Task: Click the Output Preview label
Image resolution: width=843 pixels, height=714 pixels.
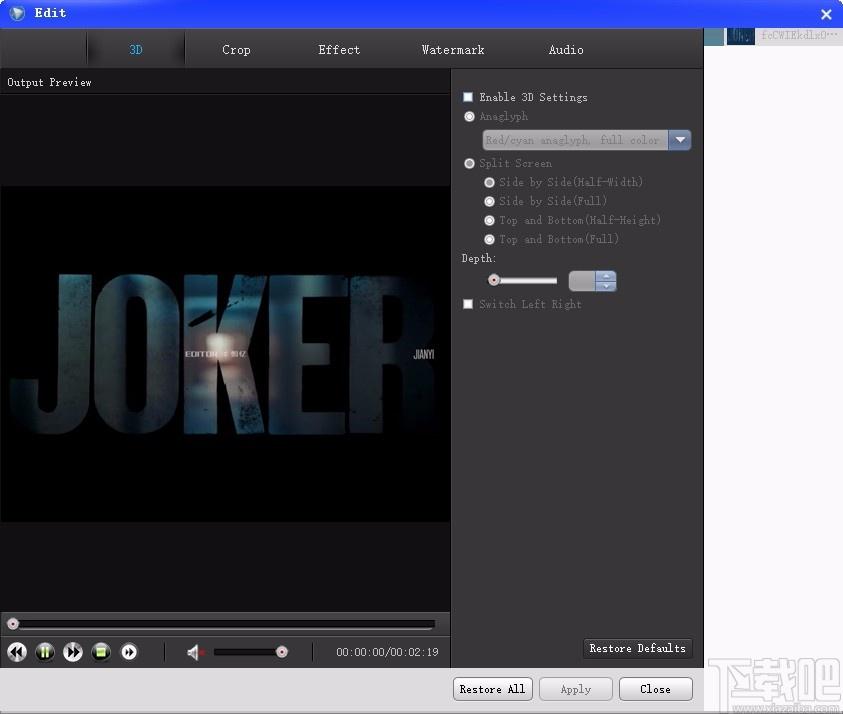Action: tap(49, 82)
